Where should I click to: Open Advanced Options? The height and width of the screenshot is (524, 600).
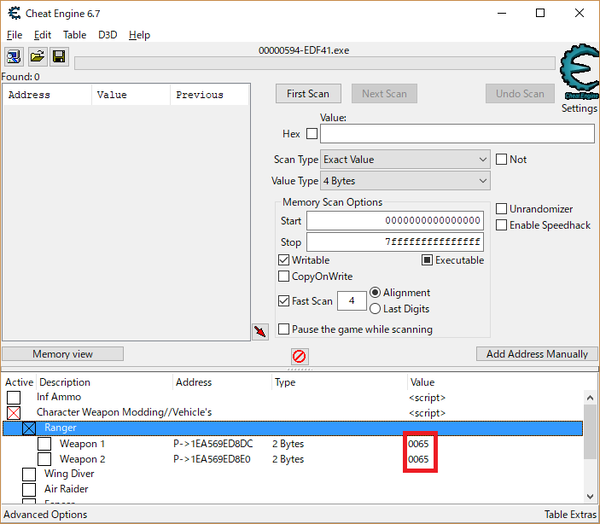tap(45, 514)
